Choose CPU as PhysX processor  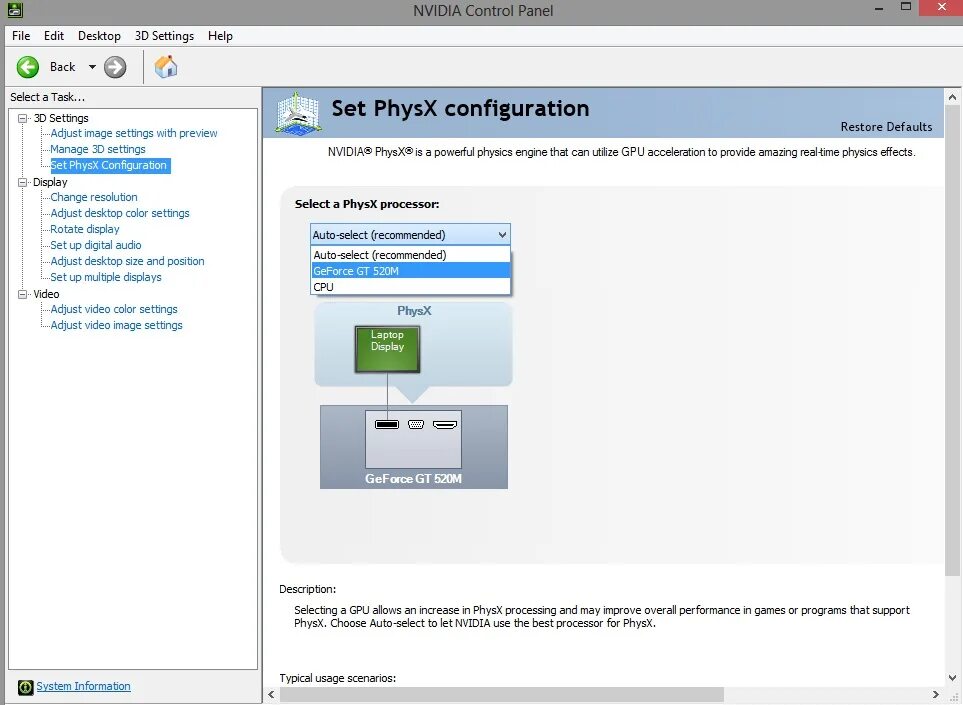click(x=410, y=287)
